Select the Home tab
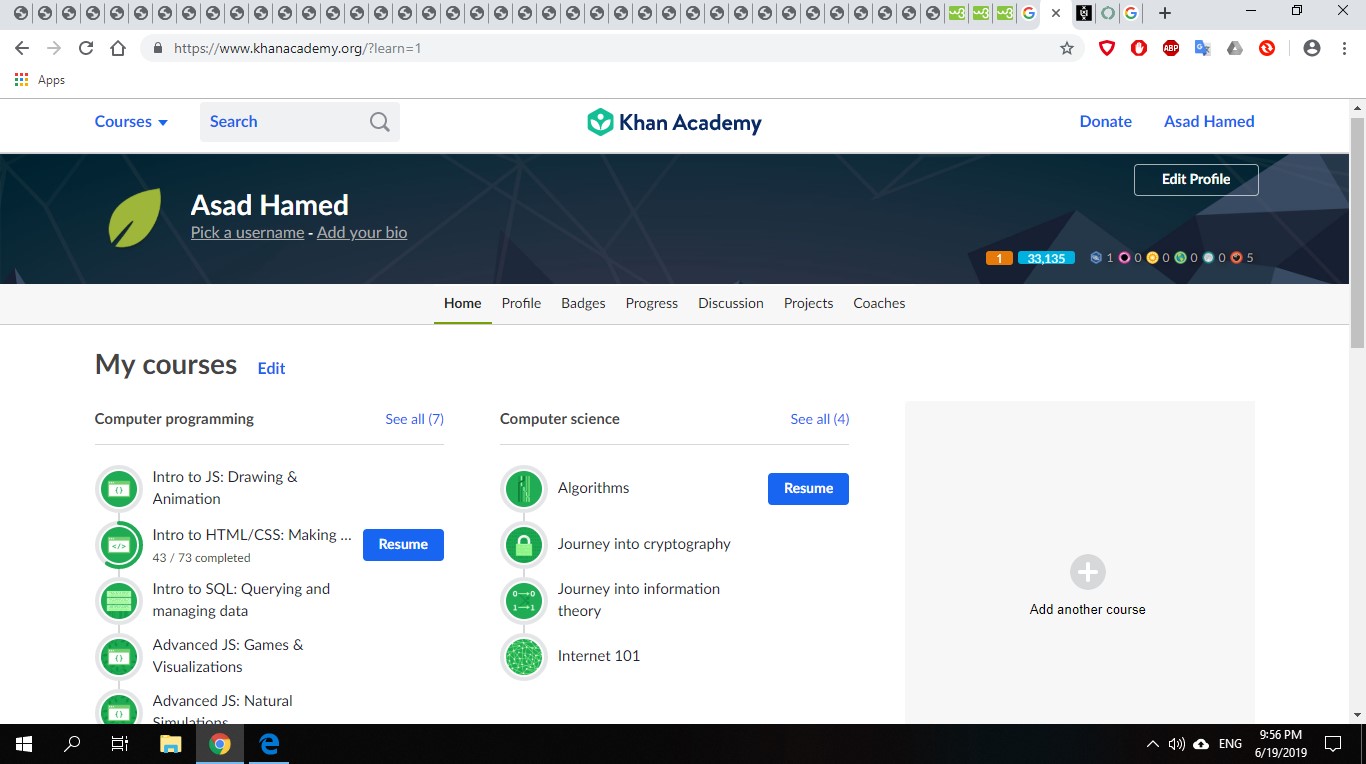The image size is (1366, 764). [463, 303]
